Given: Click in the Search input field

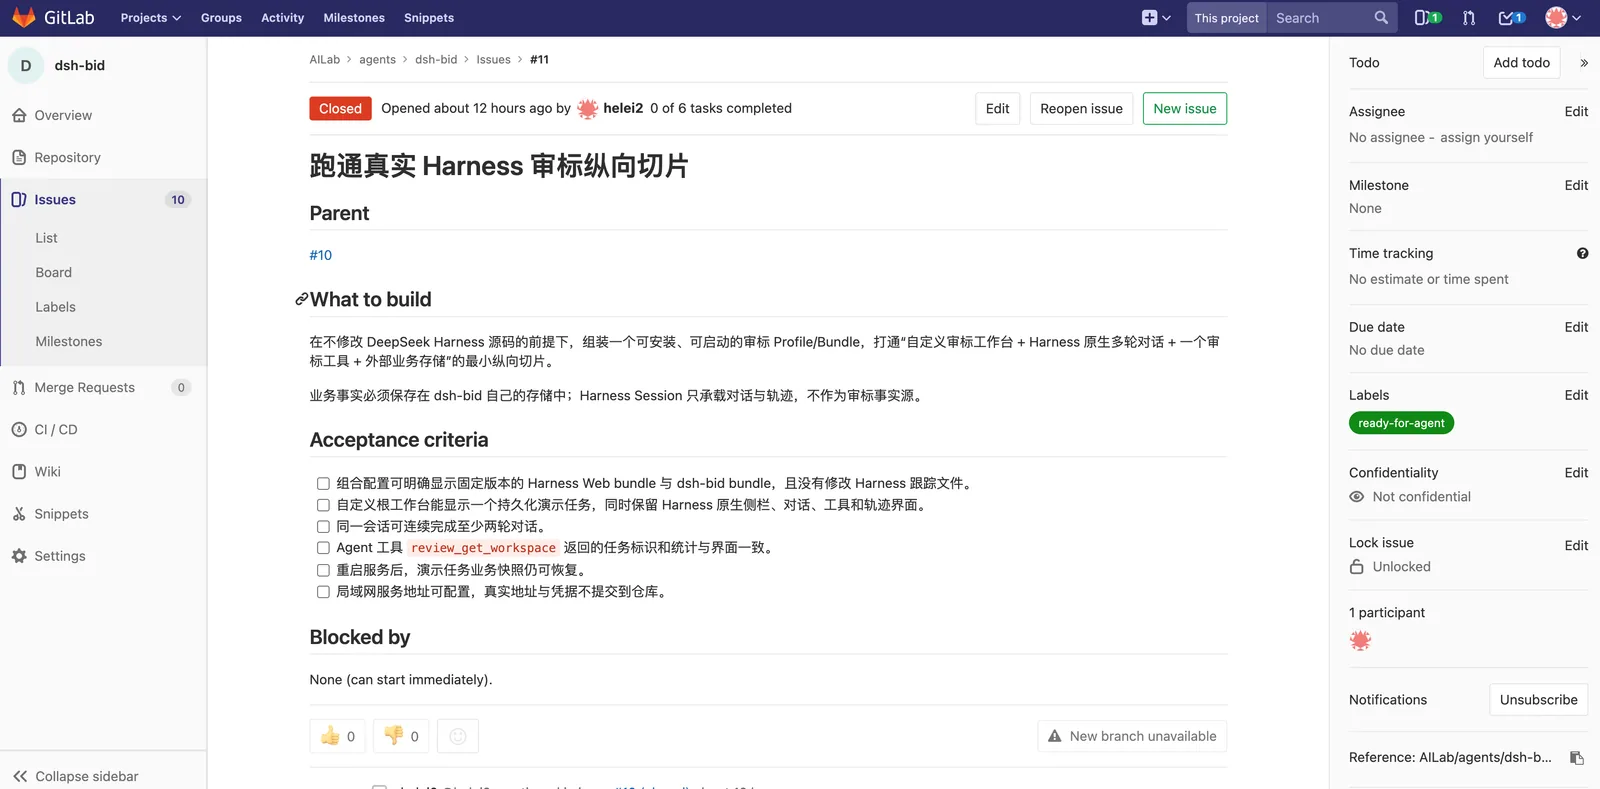Looking at the screenshot, I should click(x=1319, y=18).
